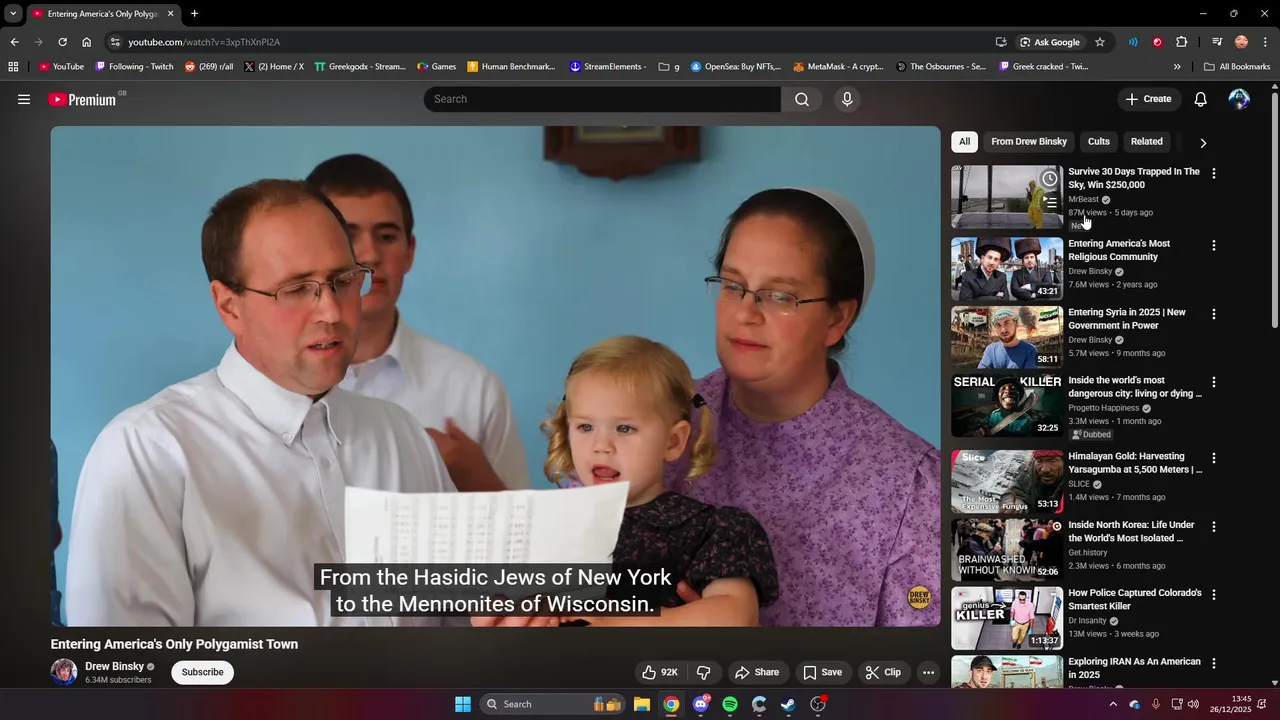Screen dimensions: 1280x720
Task: Open the All Bookmarks folder
Action: 1237,67
